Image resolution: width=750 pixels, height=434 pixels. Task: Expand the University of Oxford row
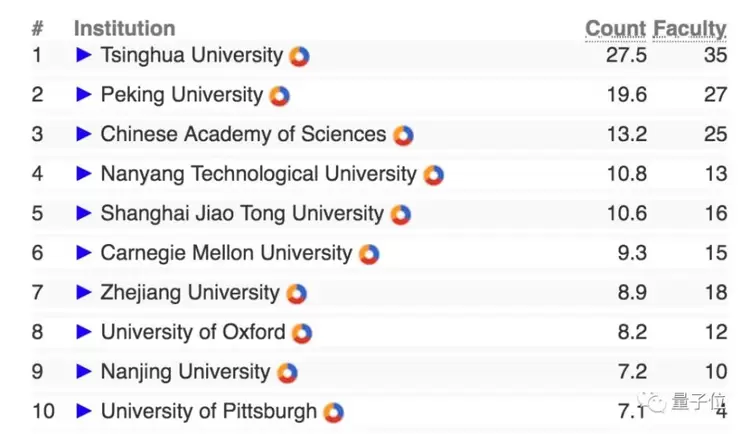pyautogui.click(x=84, y=332)
